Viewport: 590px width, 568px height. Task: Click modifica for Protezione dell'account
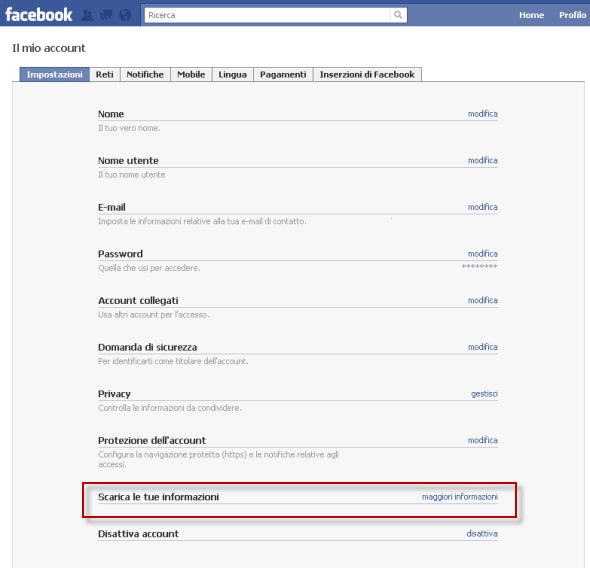tap(482, 440)
